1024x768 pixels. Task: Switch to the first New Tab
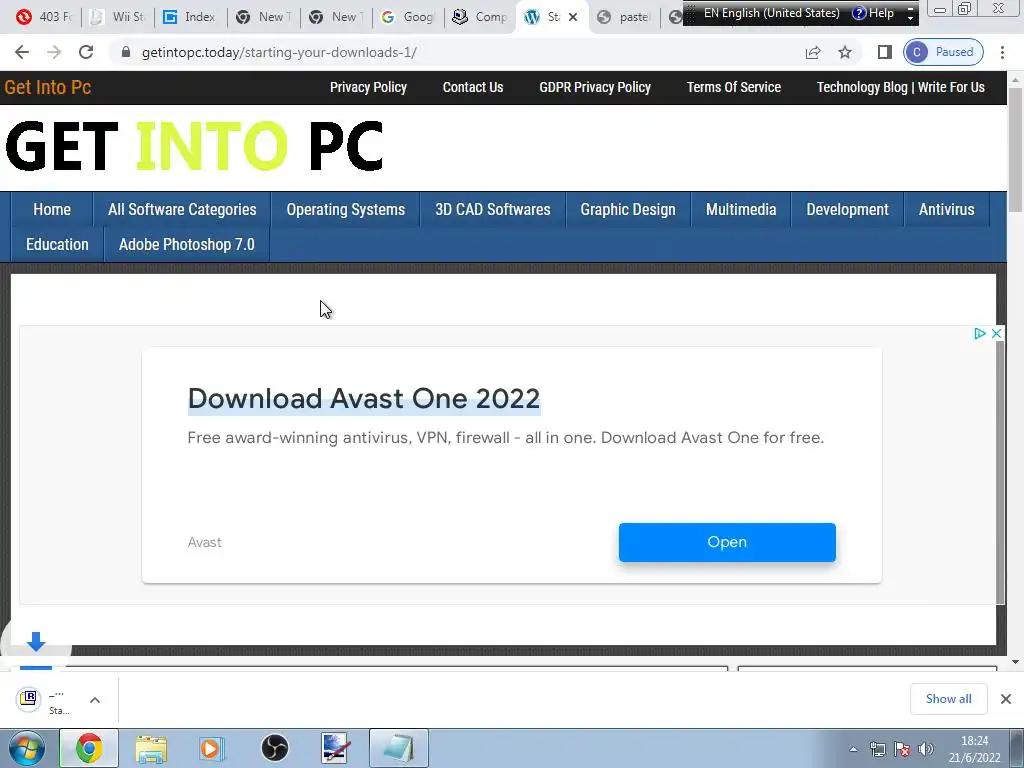263,17
